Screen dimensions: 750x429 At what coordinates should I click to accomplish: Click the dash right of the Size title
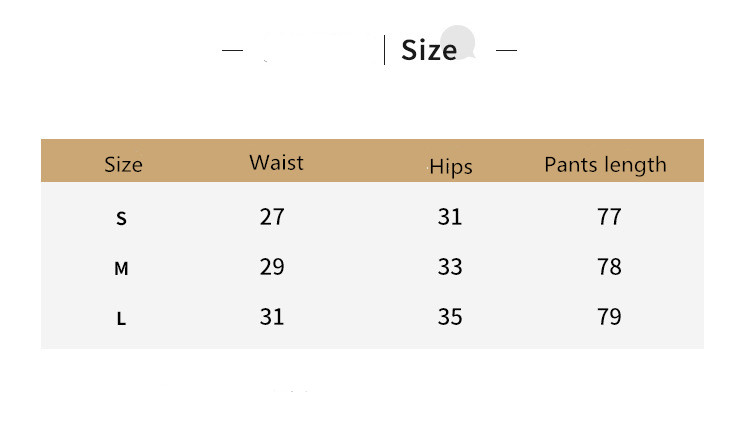click(x=506, y=50)
